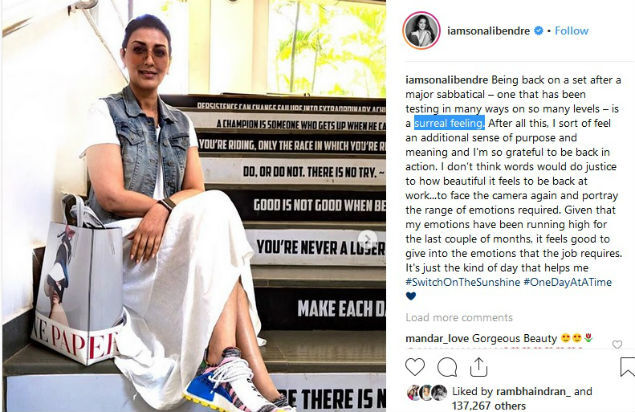This screenshot has height=412, width=635.
Task: Open the #OneDayAtATime hashtag
Action: pyautogui.click(x=567, y=282)
